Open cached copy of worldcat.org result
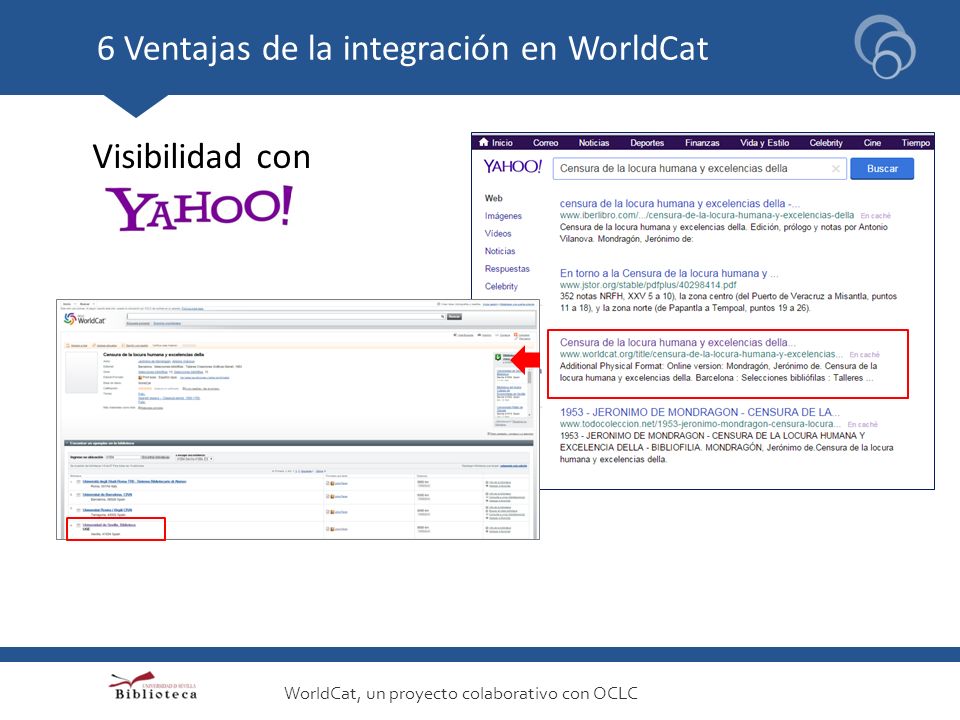The width and height of the screenshot is (960, 720). pyautogui.click(x=864, y=355)
